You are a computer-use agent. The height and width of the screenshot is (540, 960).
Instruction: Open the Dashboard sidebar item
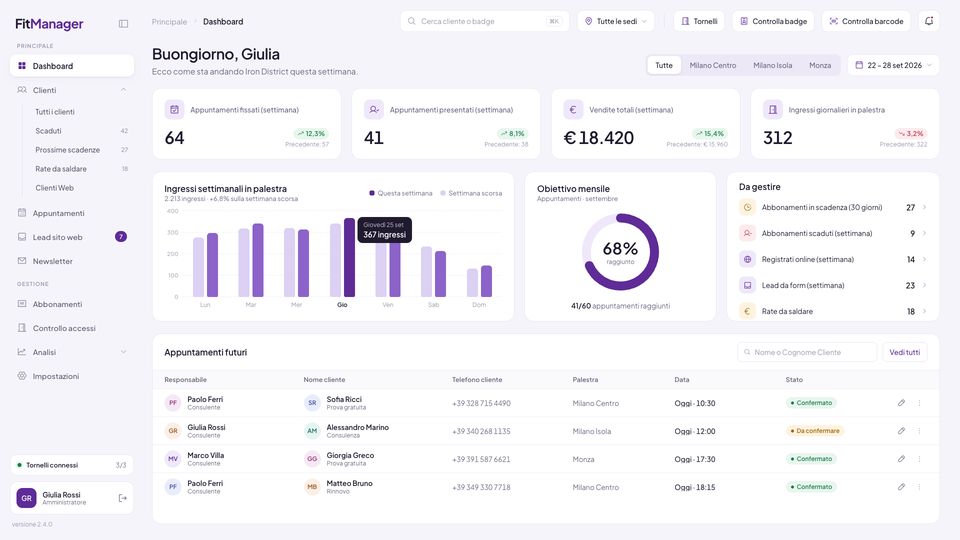point(72,66)
